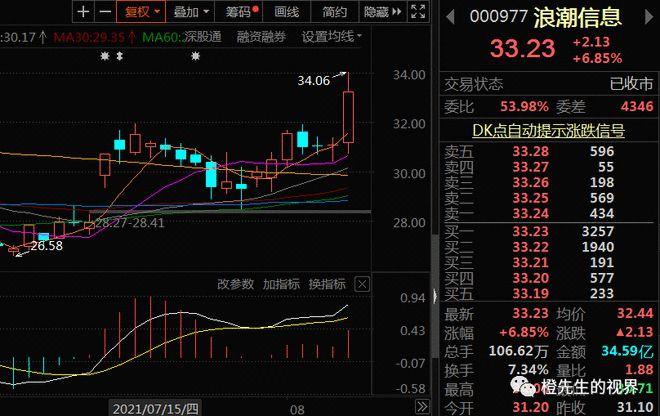Click 改参数 in indicator panel
Image resolution: width=660 pixels, height=416 pixels.
point(235,284)
